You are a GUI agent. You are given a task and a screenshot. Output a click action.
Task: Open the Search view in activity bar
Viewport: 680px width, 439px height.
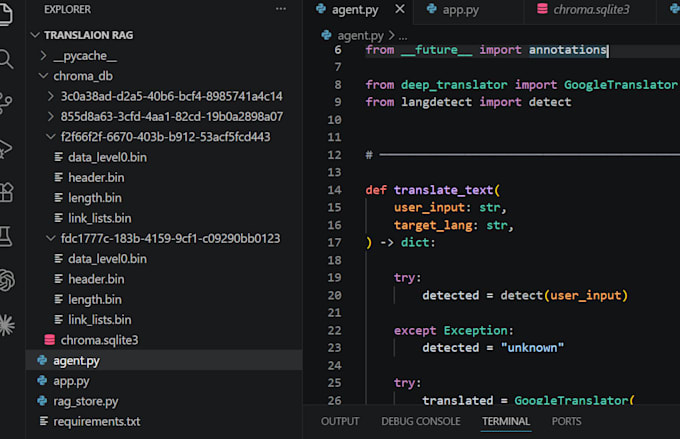[6, 59]
